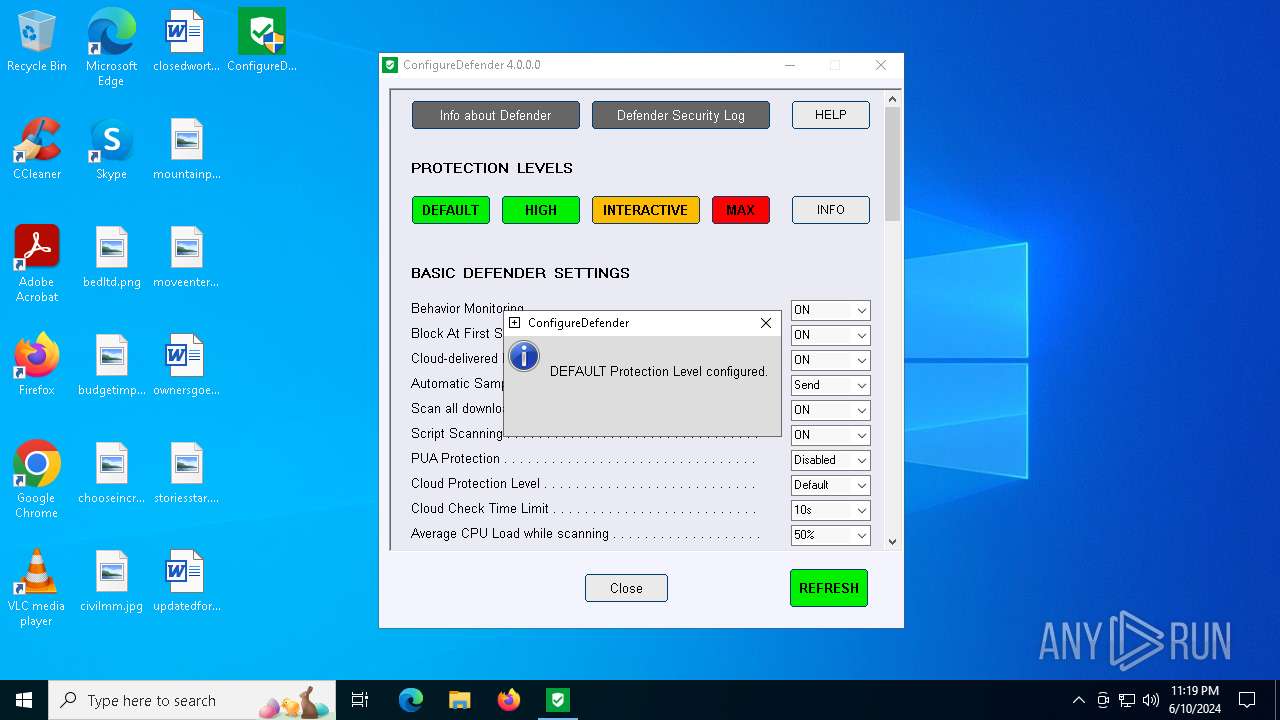This screenshot has height=720, width=1280.
Task: Open Automatic Sample Submission Send dropdown
Action: coord(830,385)
